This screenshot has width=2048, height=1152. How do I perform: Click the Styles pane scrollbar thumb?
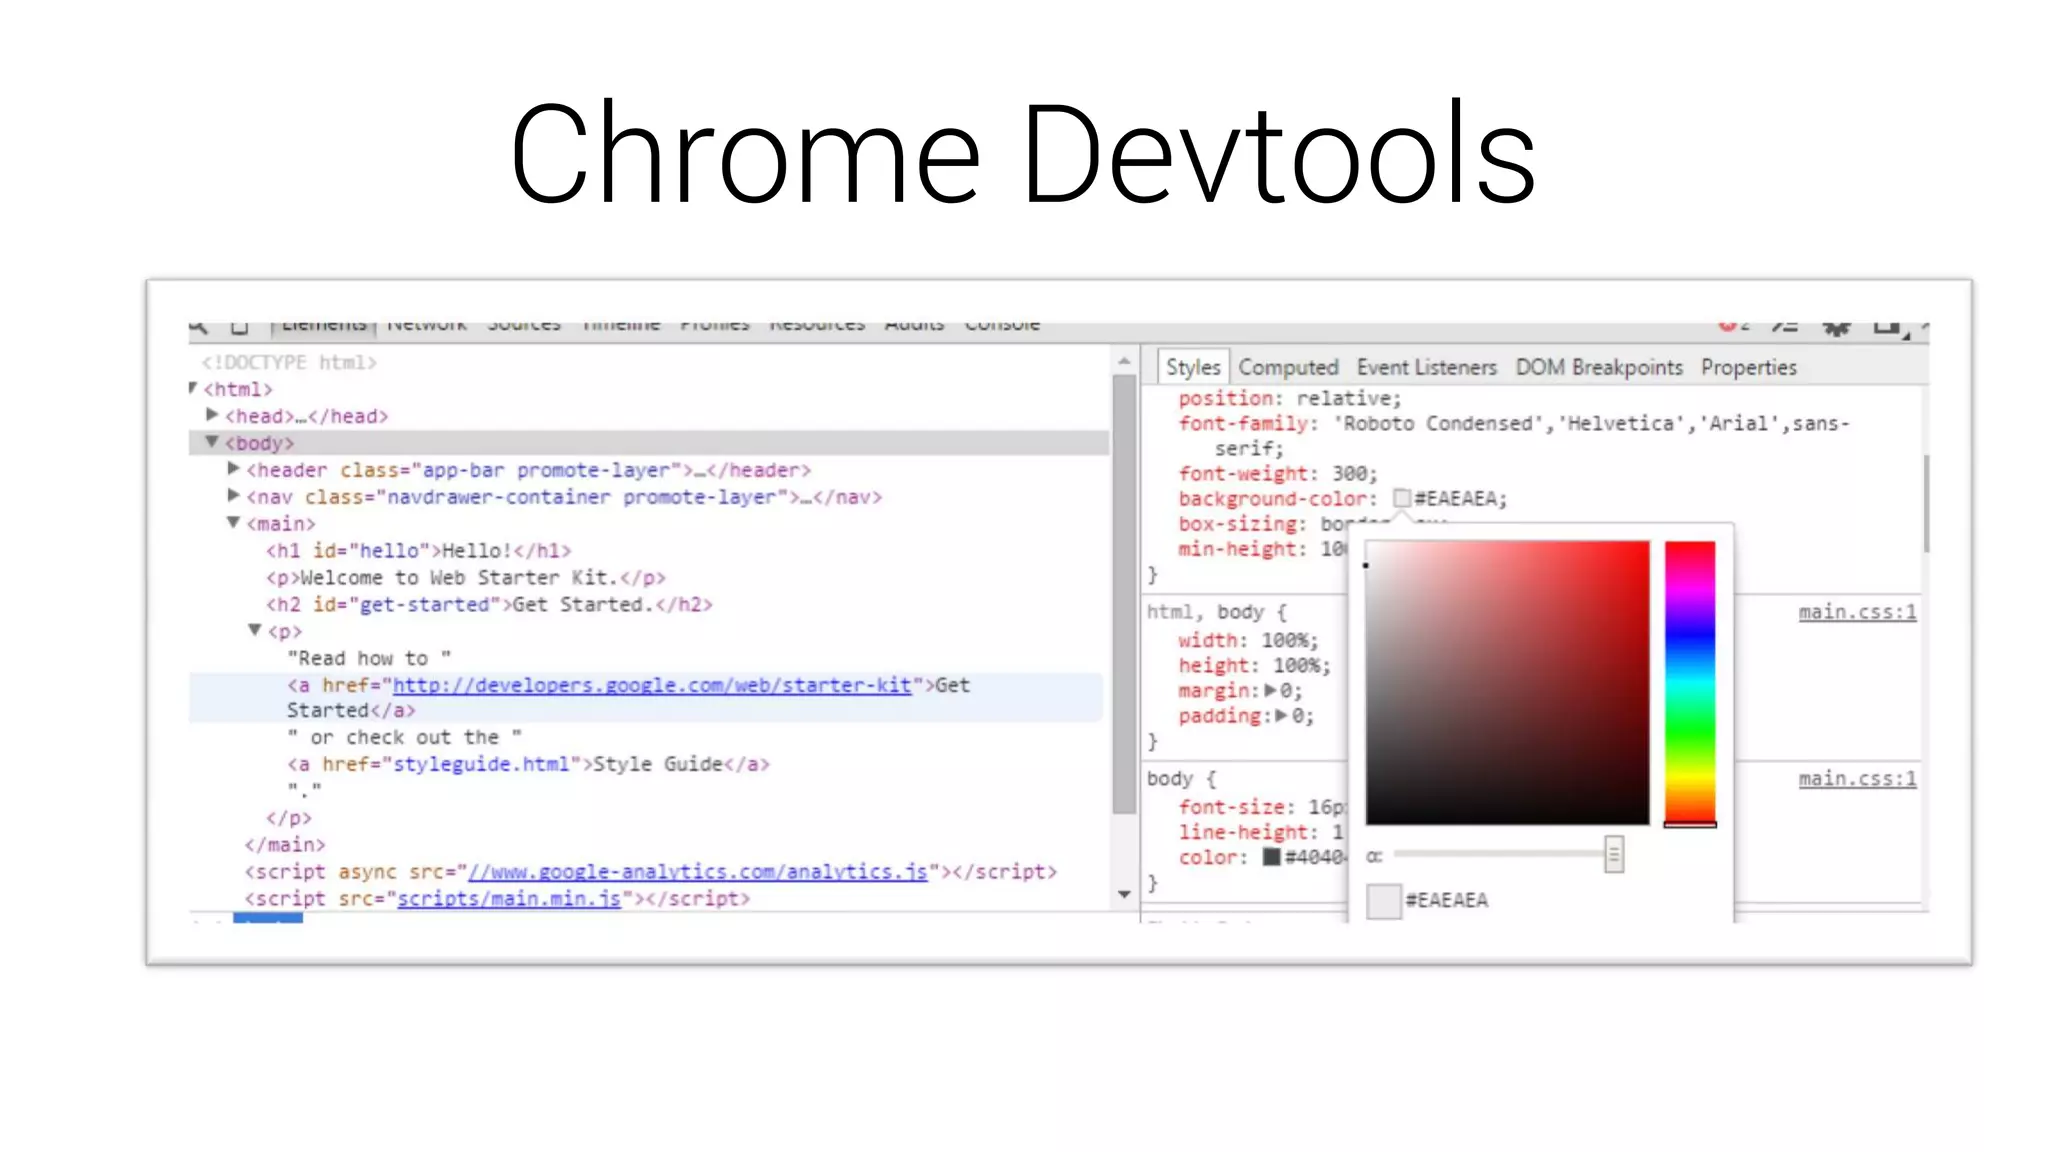pyautogui.click(x=1925, y=503)
